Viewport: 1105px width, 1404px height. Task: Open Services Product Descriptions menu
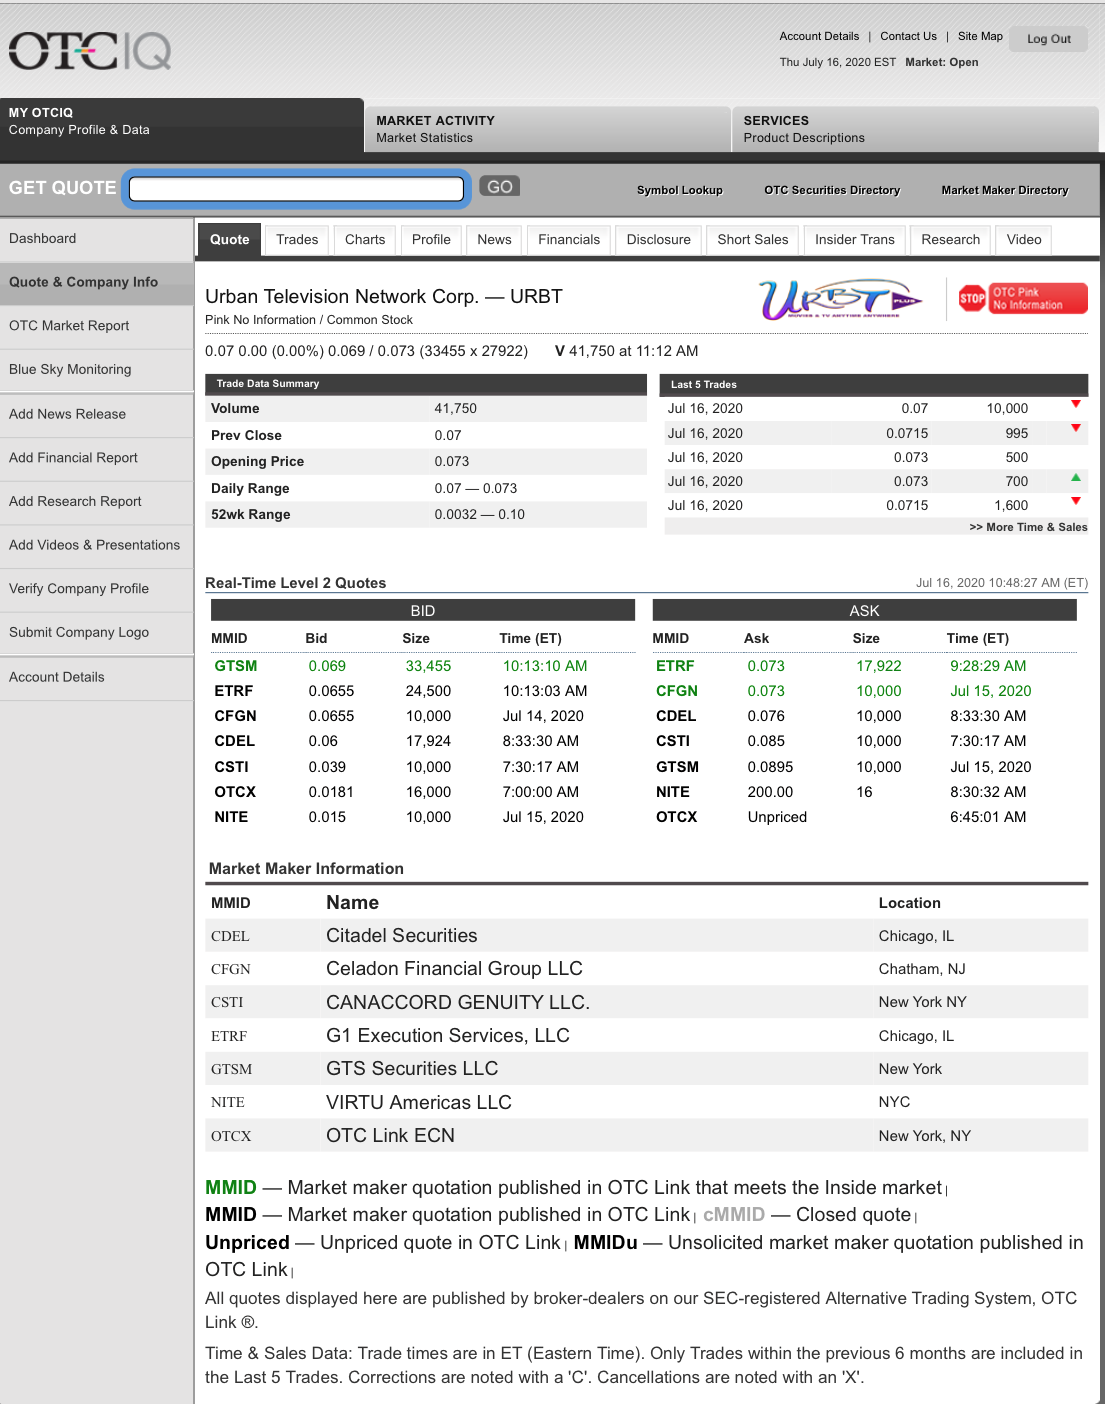915,129
